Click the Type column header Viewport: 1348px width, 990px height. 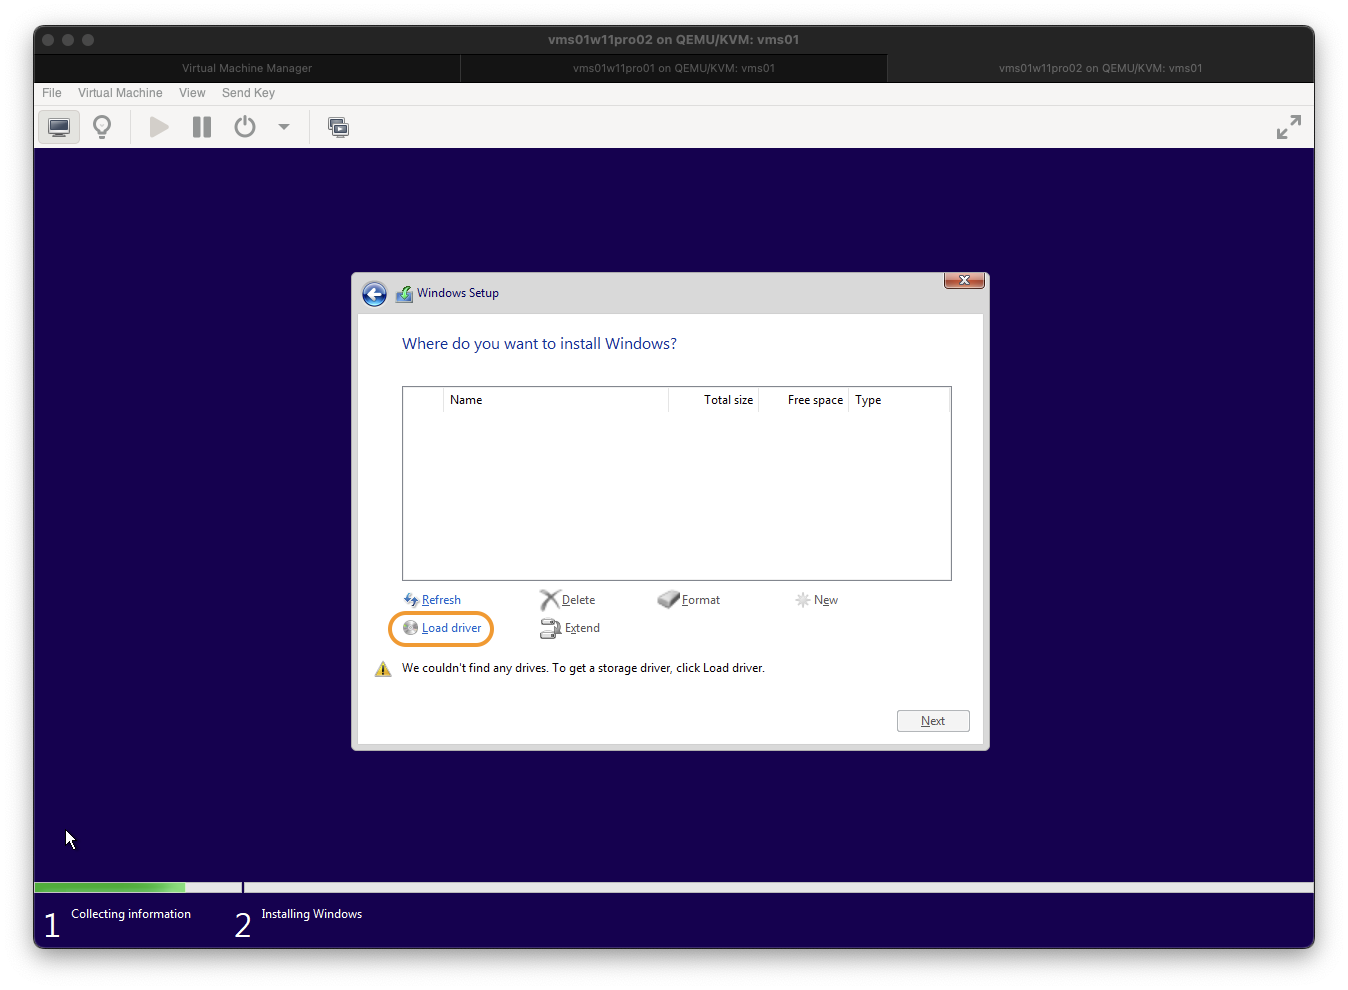pos(899,400)
